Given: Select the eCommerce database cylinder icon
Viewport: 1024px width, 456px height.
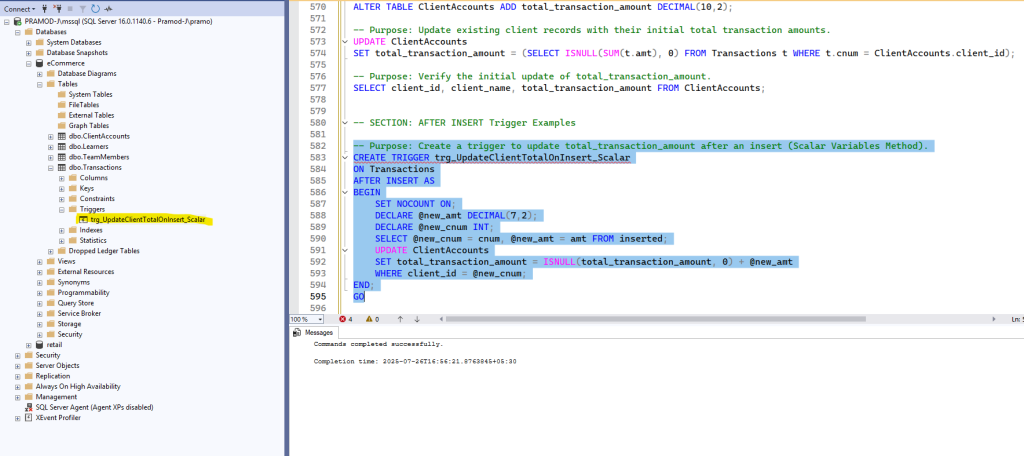Looking at the screenshot, I should pos(39,63).
